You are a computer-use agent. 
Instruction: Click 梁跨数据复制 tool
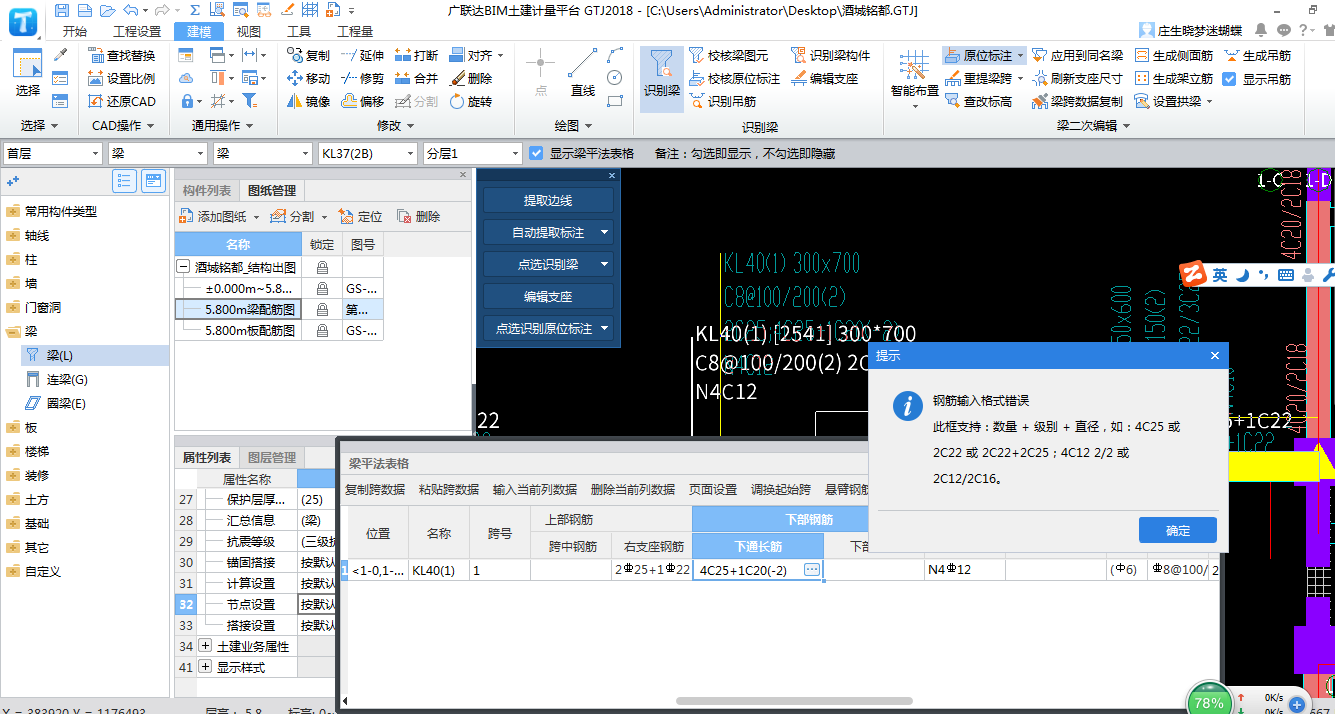tap(1077, 101)
